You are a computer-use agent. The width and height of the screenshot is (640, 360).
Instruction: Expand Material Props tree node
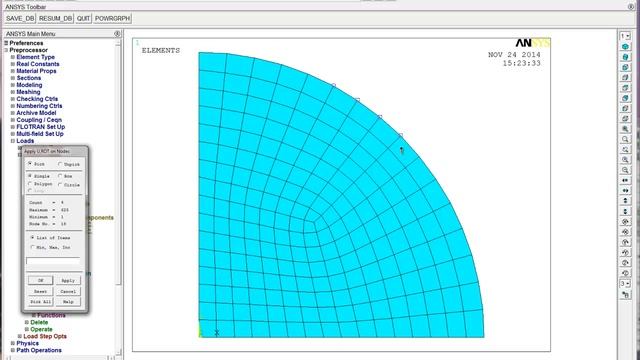[13, 71]
